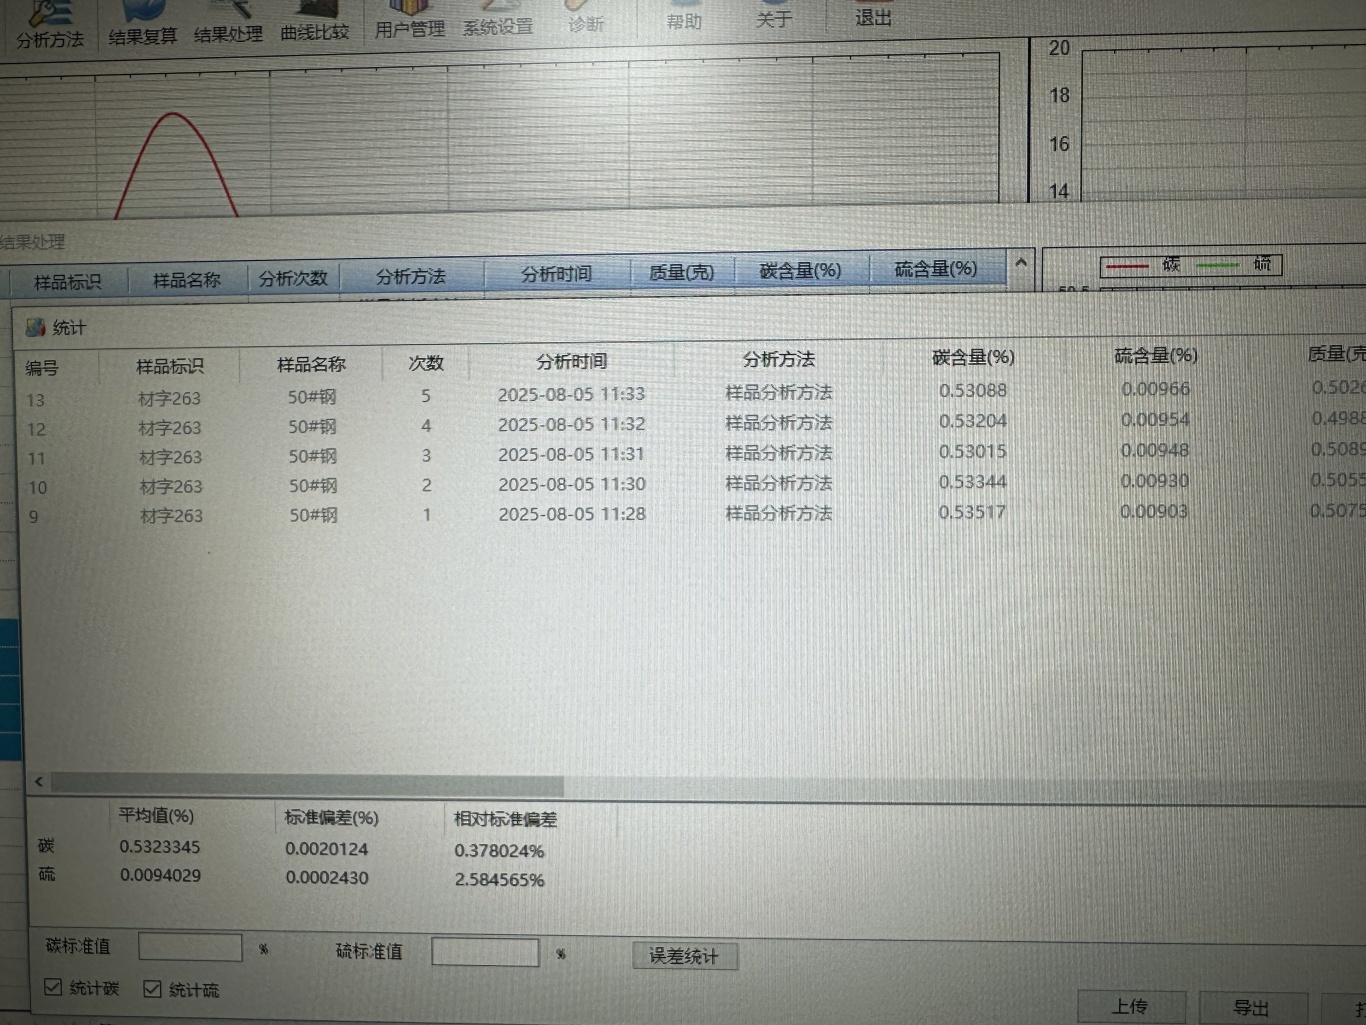This screenshot has width=1366, height=1025.
Task: Click the 关于 toolbar icon
Action: tap(773, 16)
